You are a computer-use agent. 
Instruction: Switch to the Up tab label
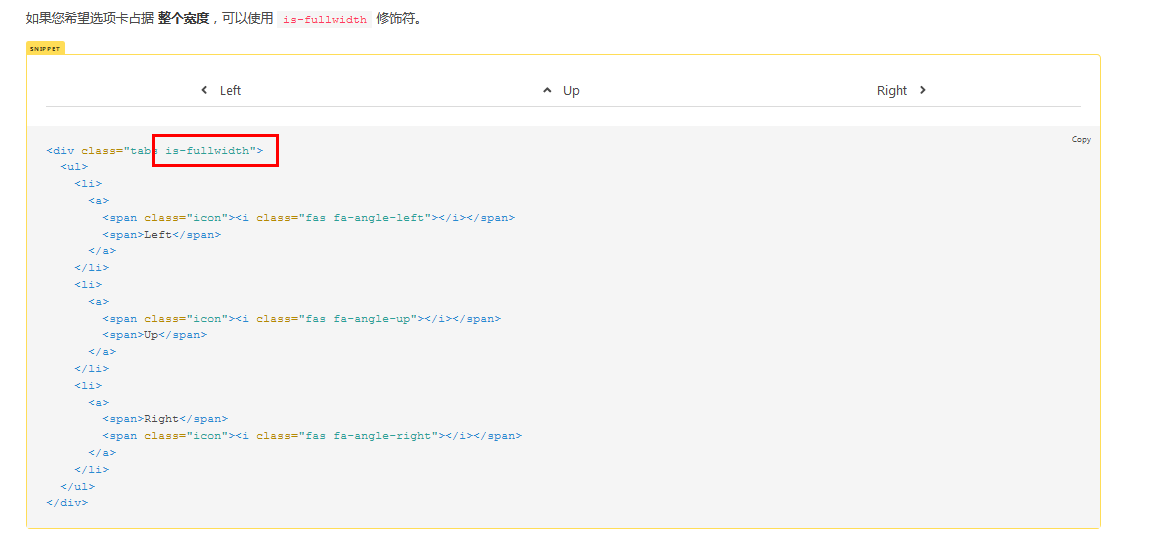coord(571,90)
